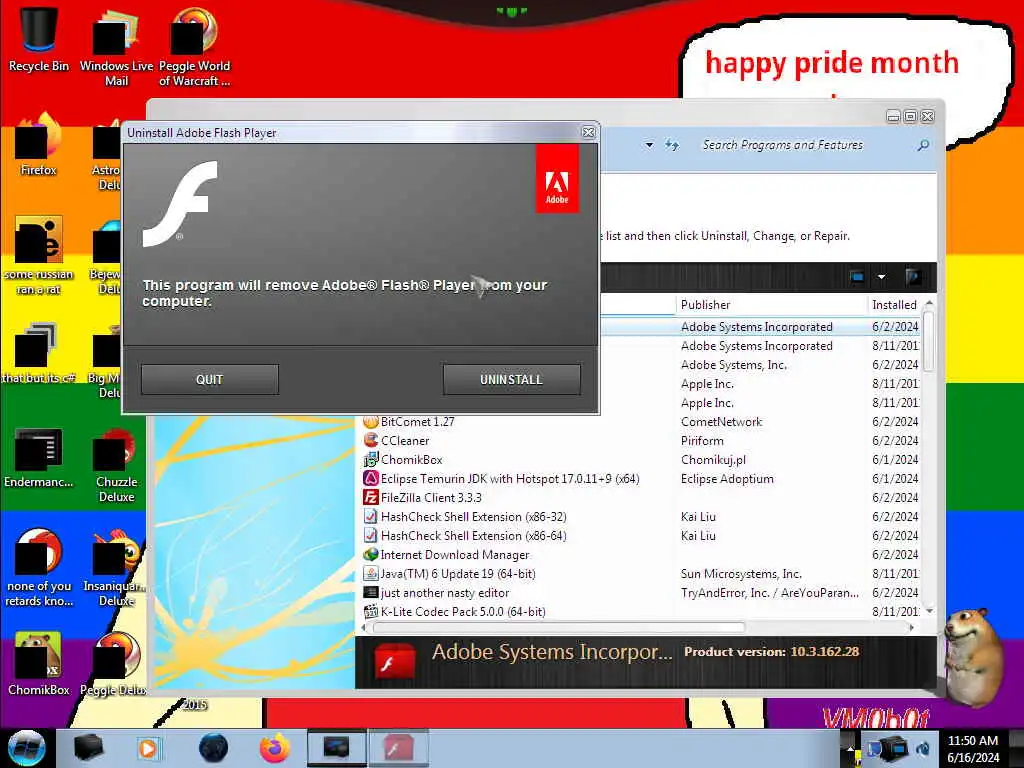Select the highlighted Adobe Systems Incorporated row
Viewport: 1024px width, 768px height.
pos(758,327)
